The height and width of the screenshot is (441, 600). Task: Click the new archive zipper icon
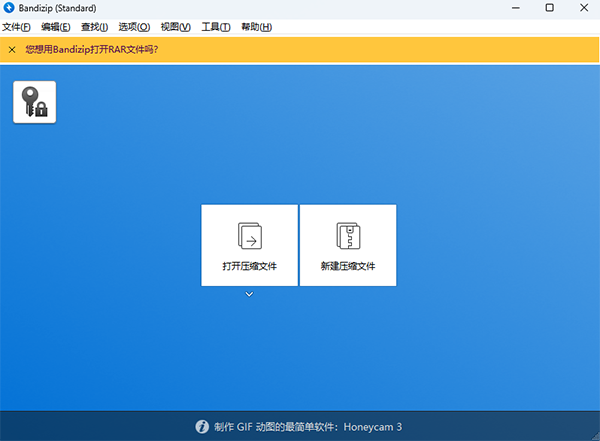tap(348, 235)
